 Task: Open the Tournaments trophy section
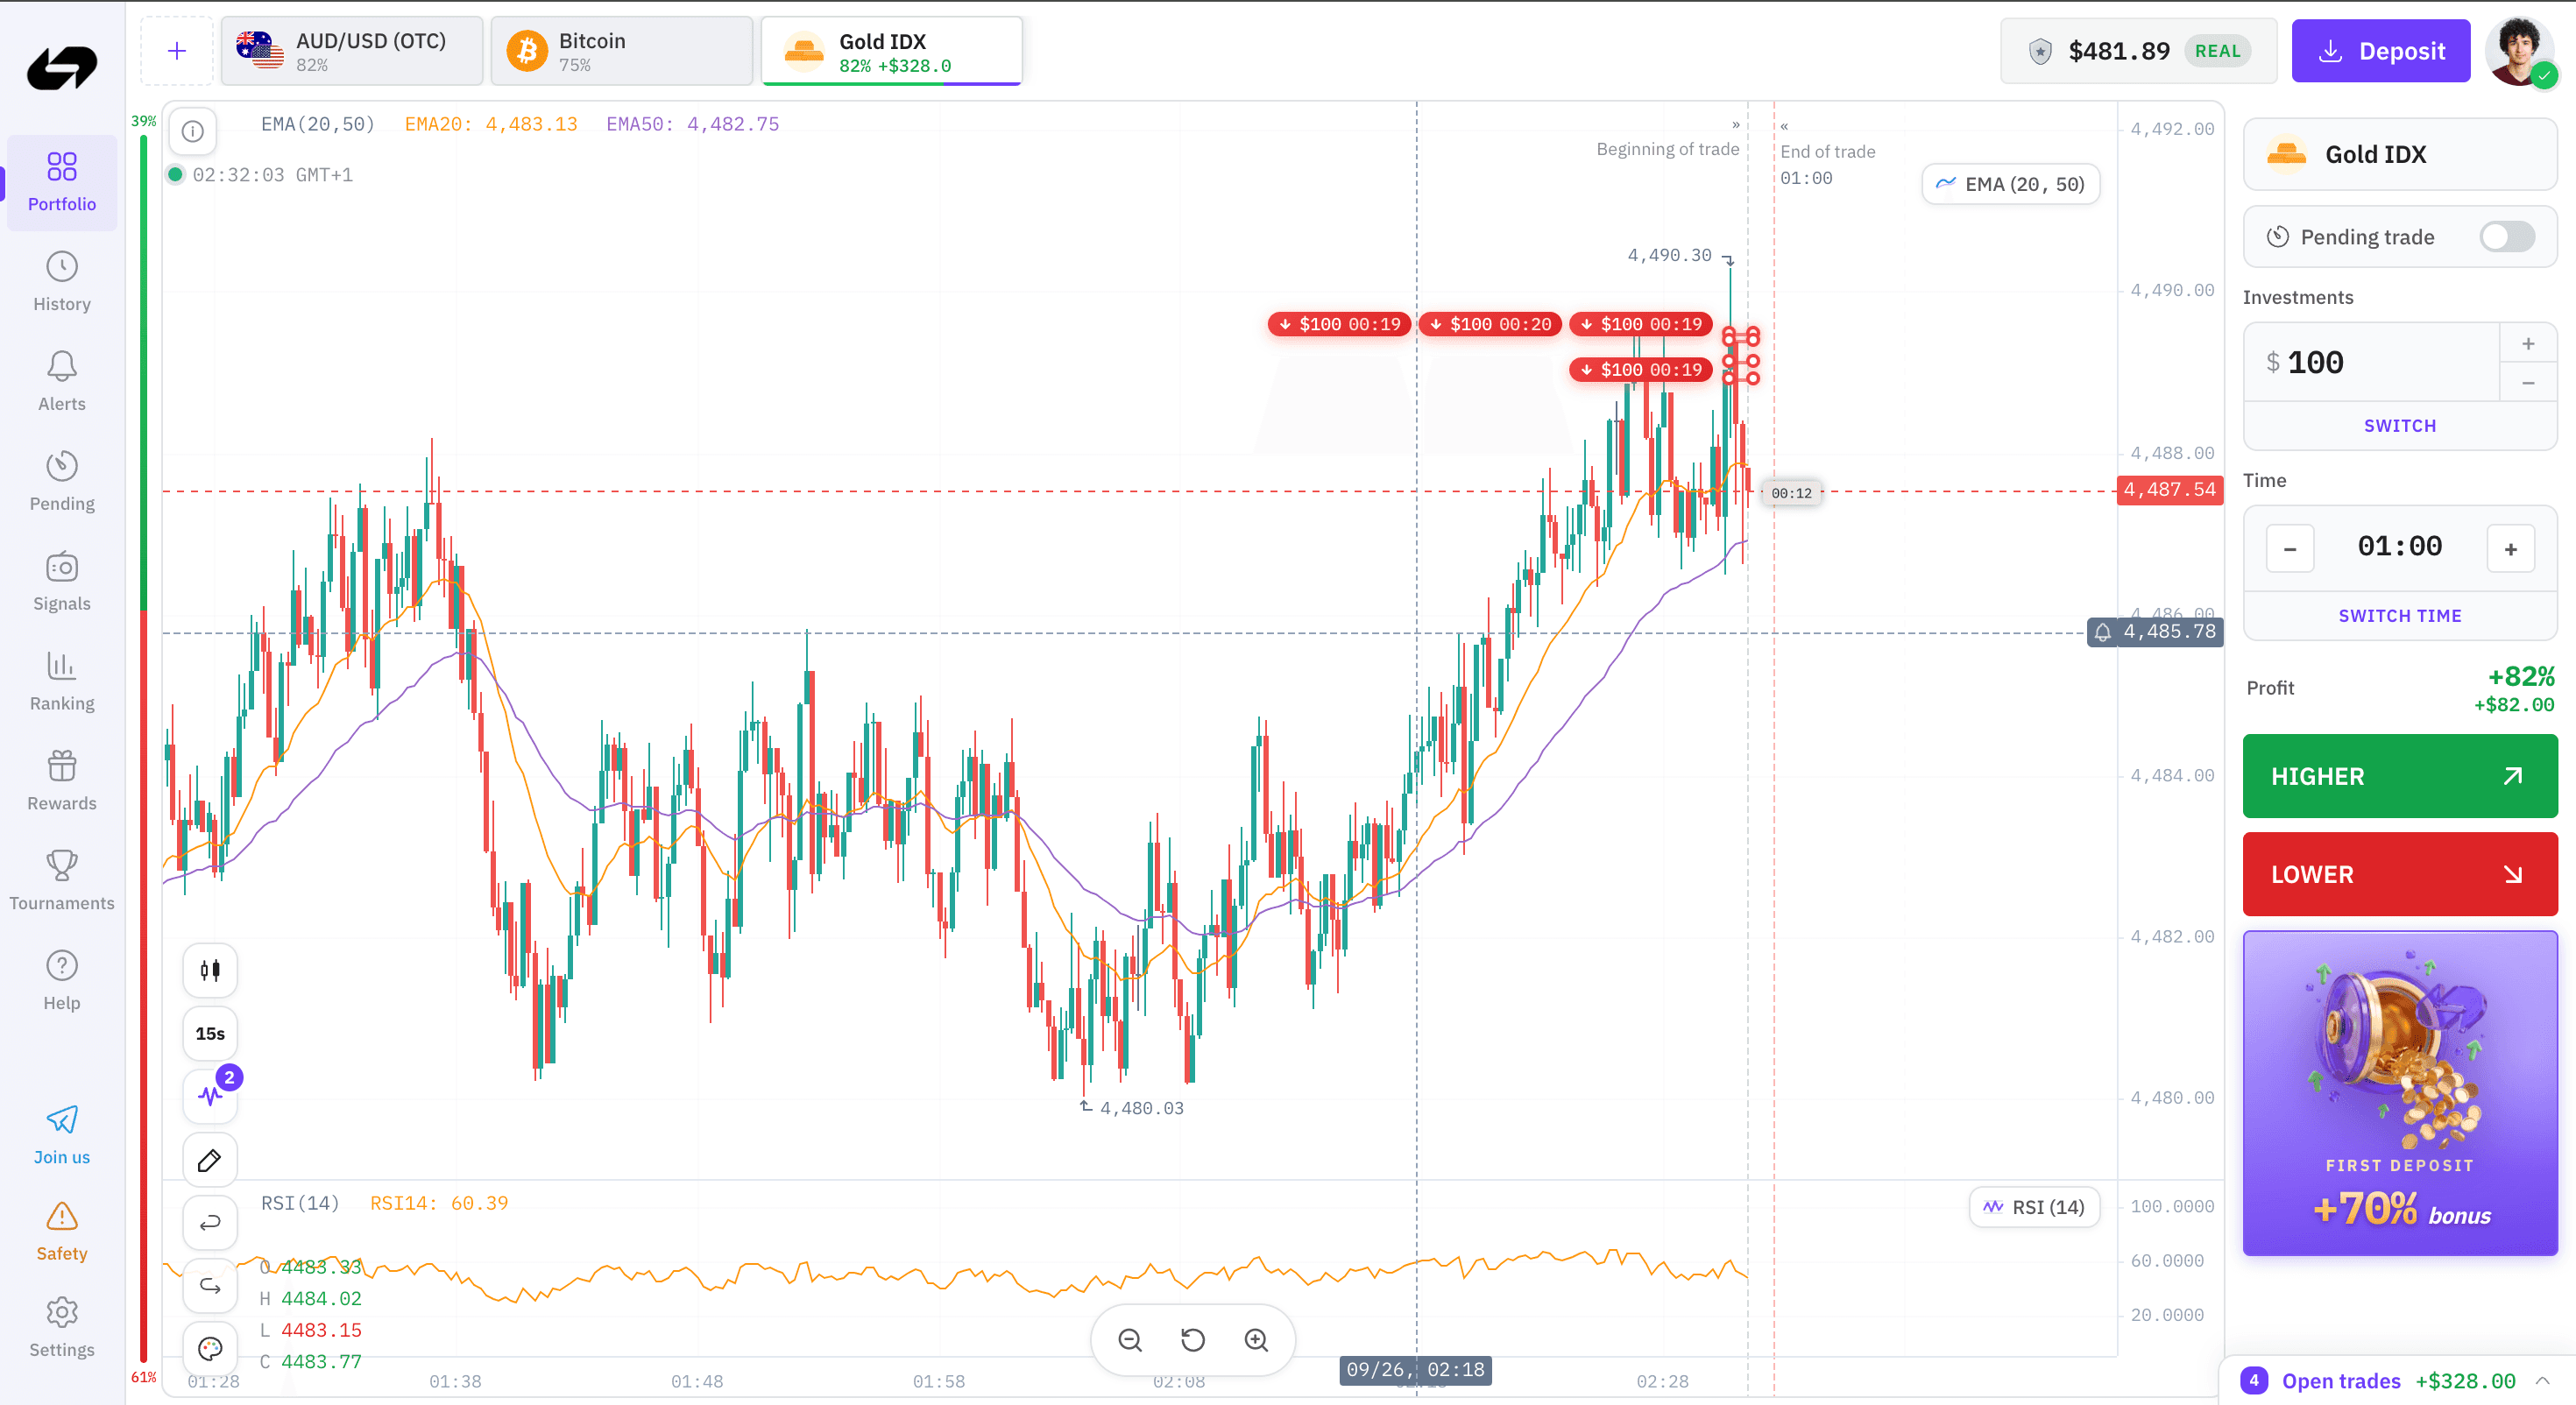(x=62, y=882)
